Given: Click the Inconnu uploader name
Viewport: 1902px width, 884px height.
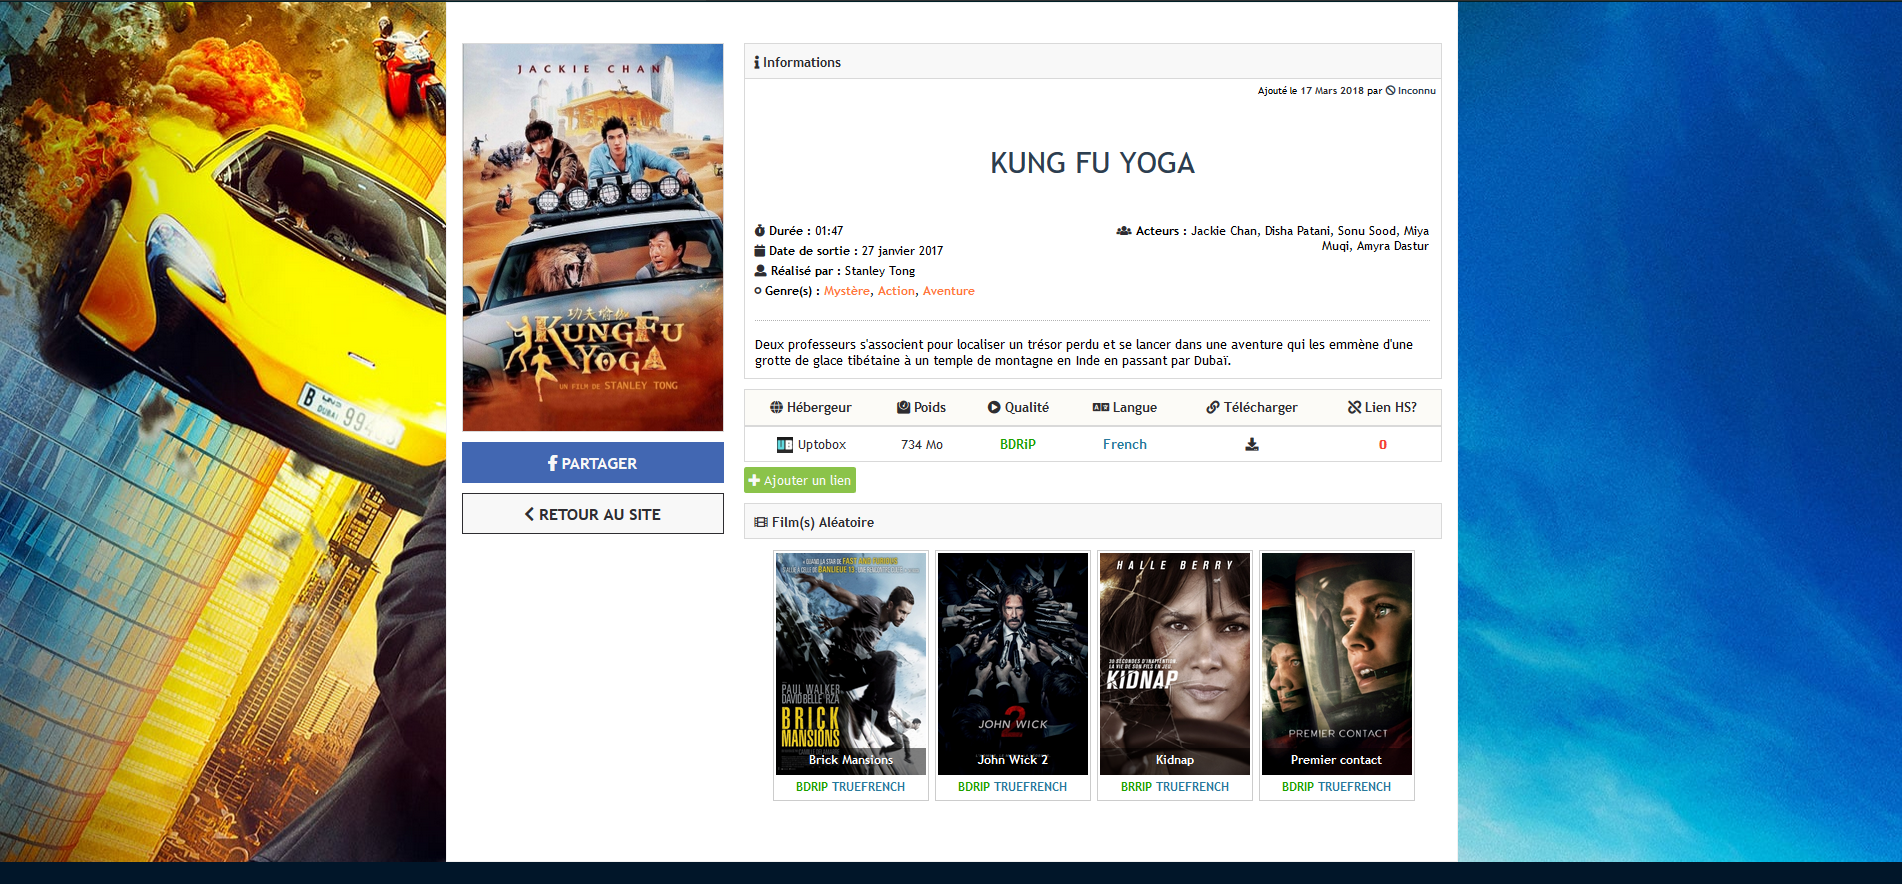Looking at the screenshot, I should [1417, 91].
